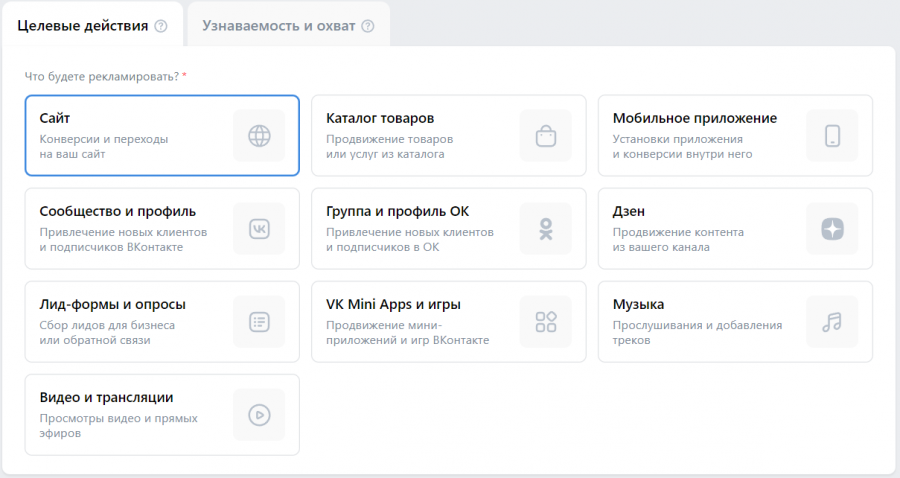Select the Целевые действия tab
Viewport: 900px width, 478px height.
[x=83, y=26]
